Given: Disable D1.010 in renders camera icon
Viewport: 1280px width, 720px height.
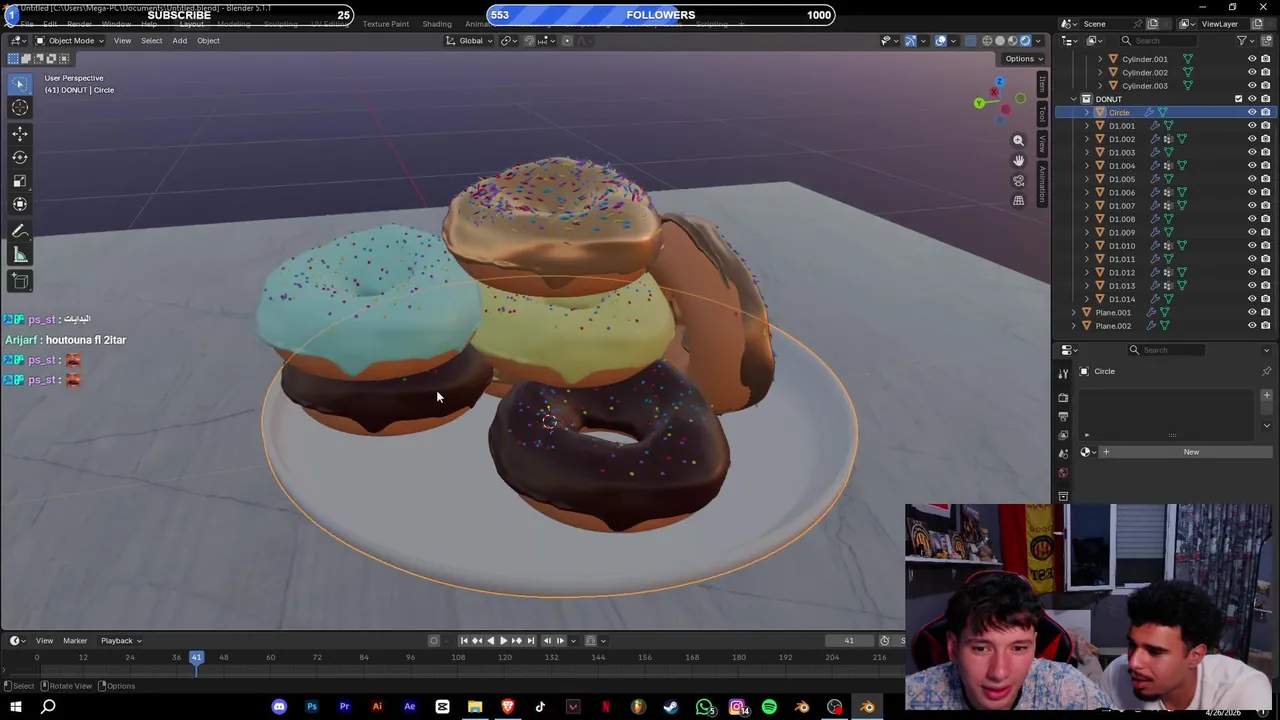Looking at the screenshot, I should point(1265,245).
